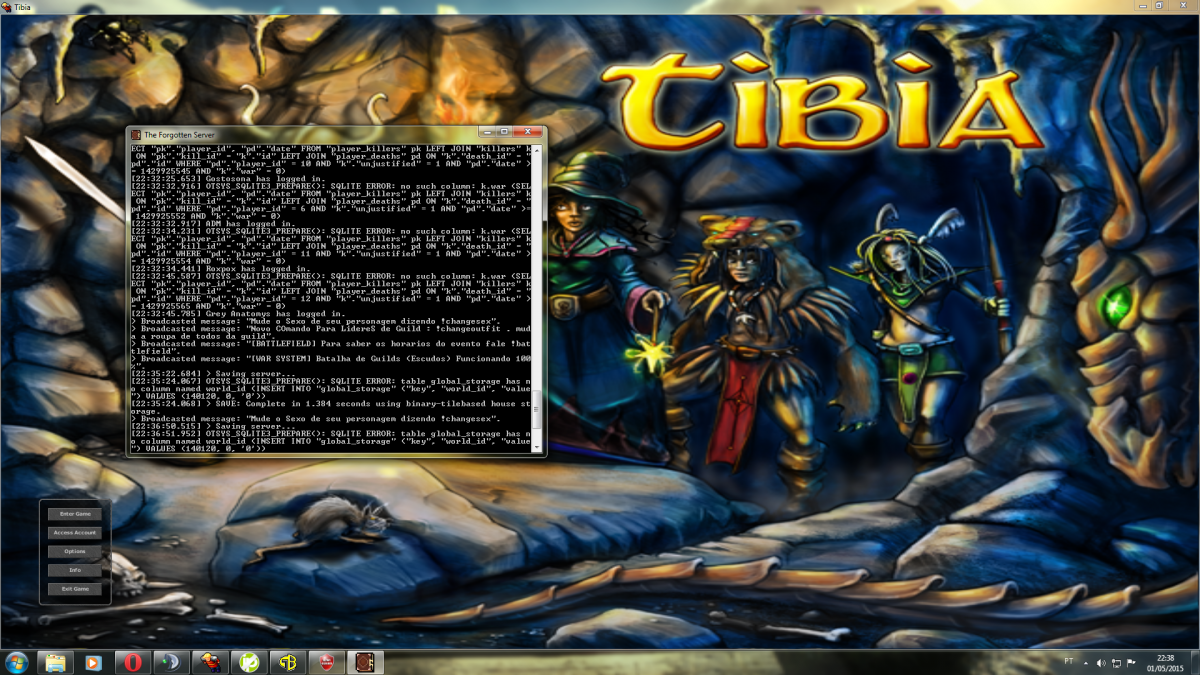
Task: Open the network tray icon
Action: (x=1116, y=663)
